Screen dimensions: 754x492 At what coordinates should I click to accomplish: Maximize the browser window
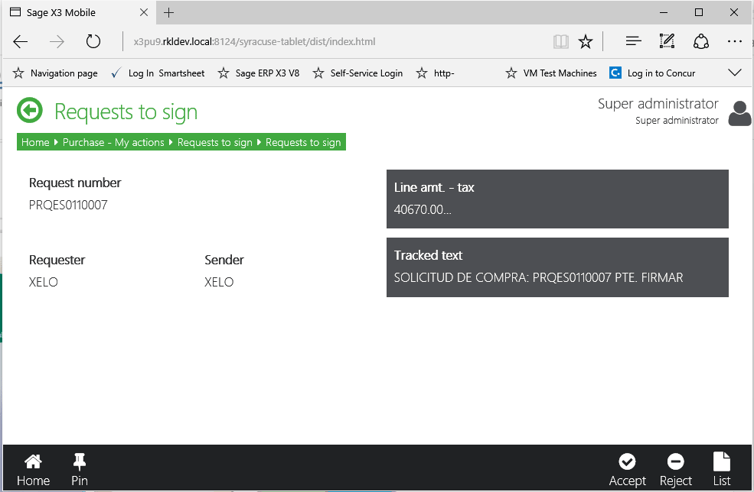pos(699,13)
